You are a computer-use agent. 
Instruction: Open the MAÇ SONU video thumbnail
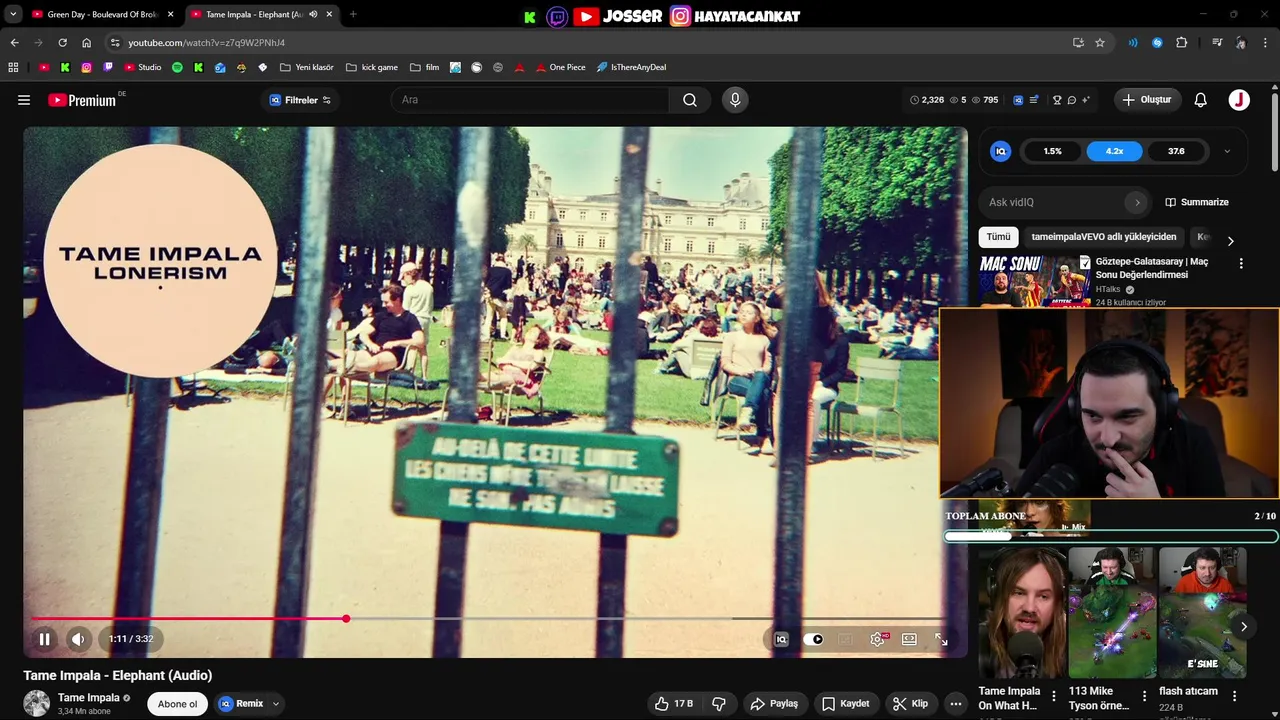point(1034,280)
